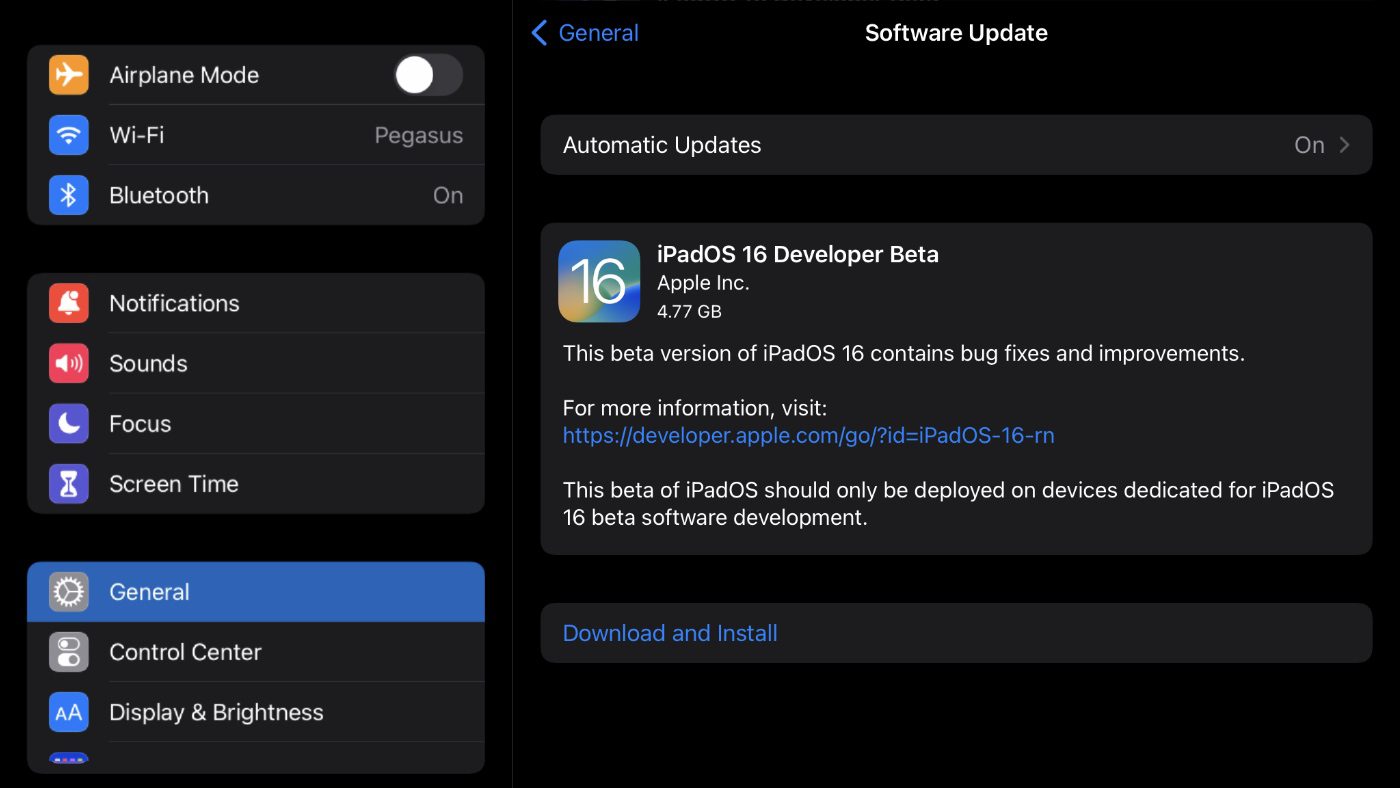
Task: Tap the Control Center icon
Action: click(69, 652)
